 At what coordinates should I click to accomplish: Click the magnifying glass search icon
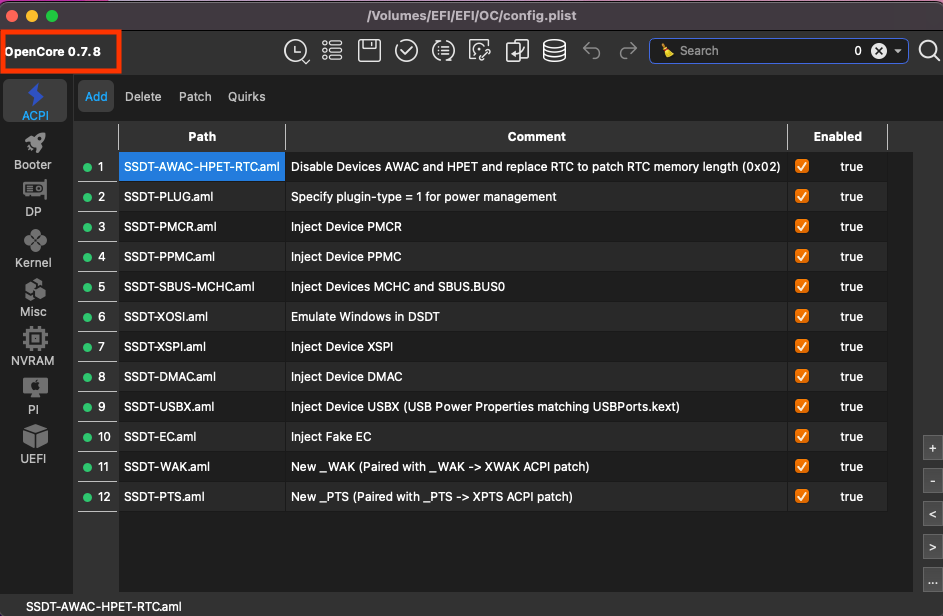click(x=929, y=51)
